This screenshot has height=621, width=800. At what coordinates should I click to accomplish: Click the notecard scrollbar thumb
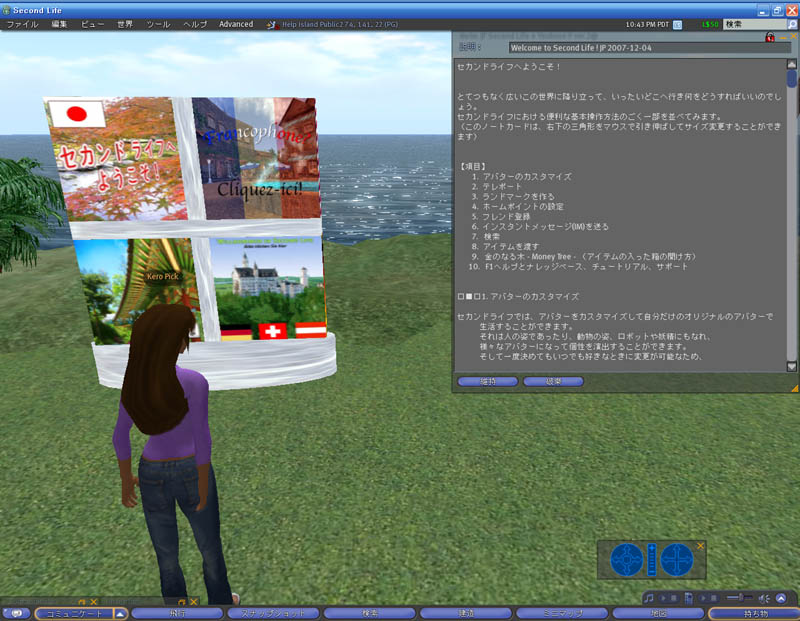click(792, 79)
